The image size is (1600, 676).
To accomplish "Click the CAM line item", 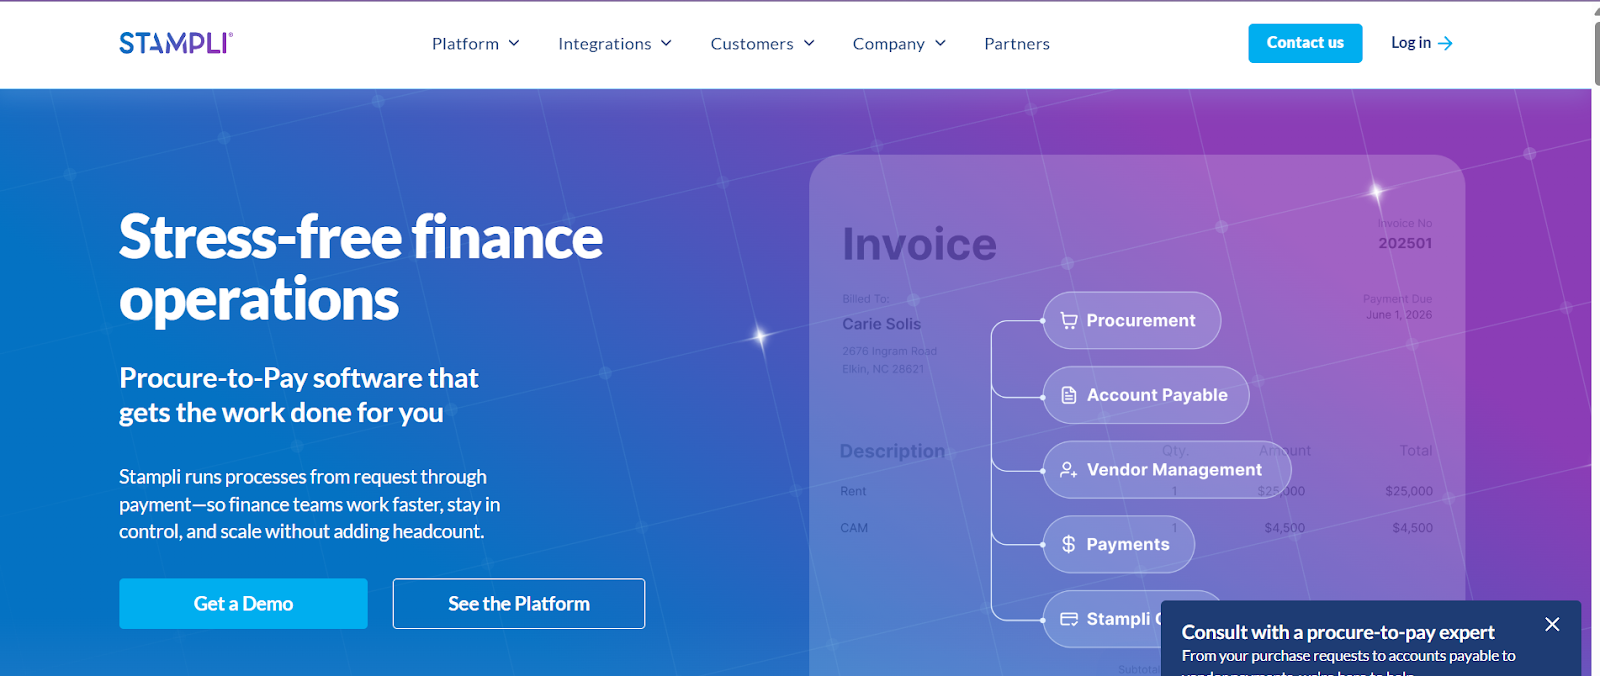I will (x=854, y=528).
